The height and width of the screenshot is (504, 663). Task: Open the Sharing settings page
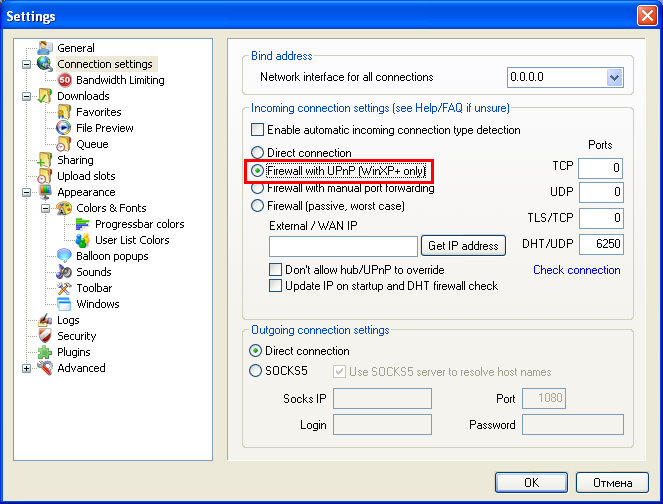[75, 160]
